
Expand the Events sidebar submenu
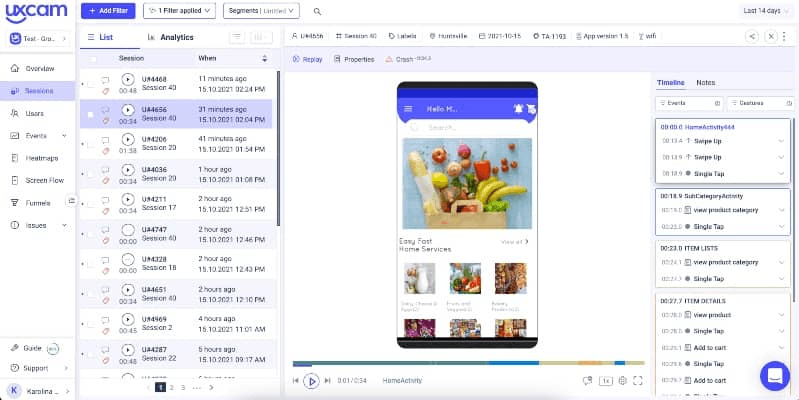64,136
